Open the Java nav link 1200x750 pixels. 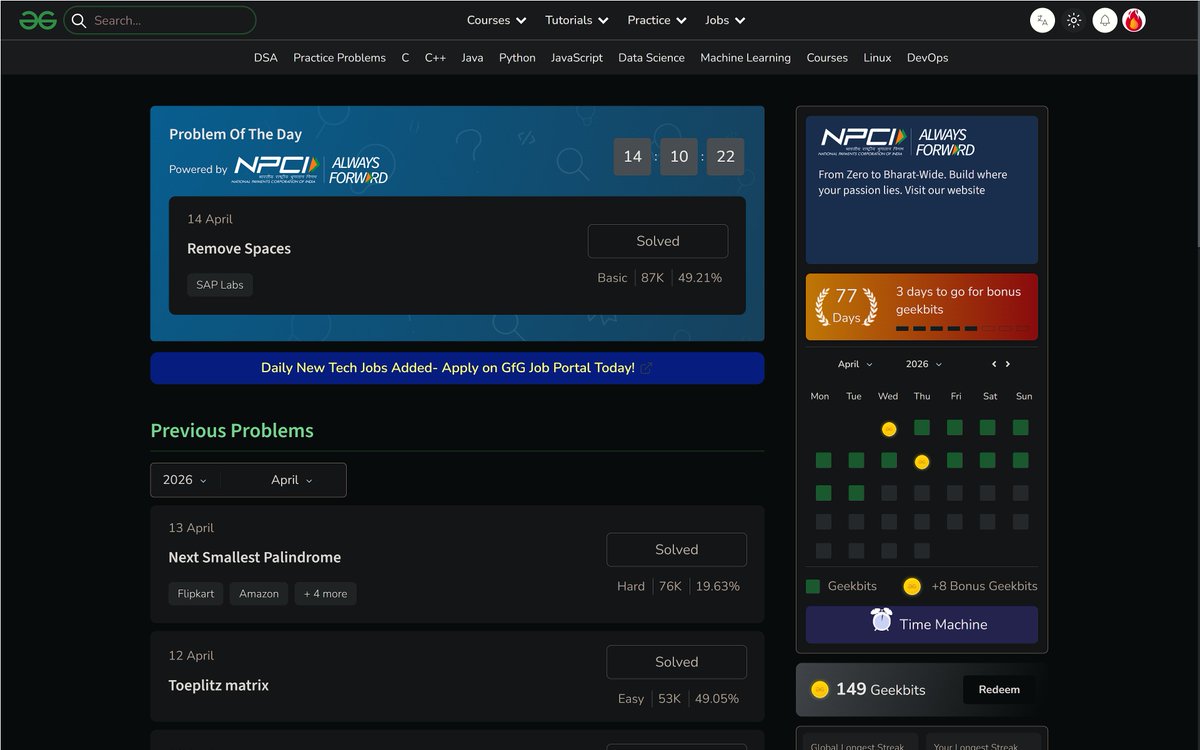point(472,58)
